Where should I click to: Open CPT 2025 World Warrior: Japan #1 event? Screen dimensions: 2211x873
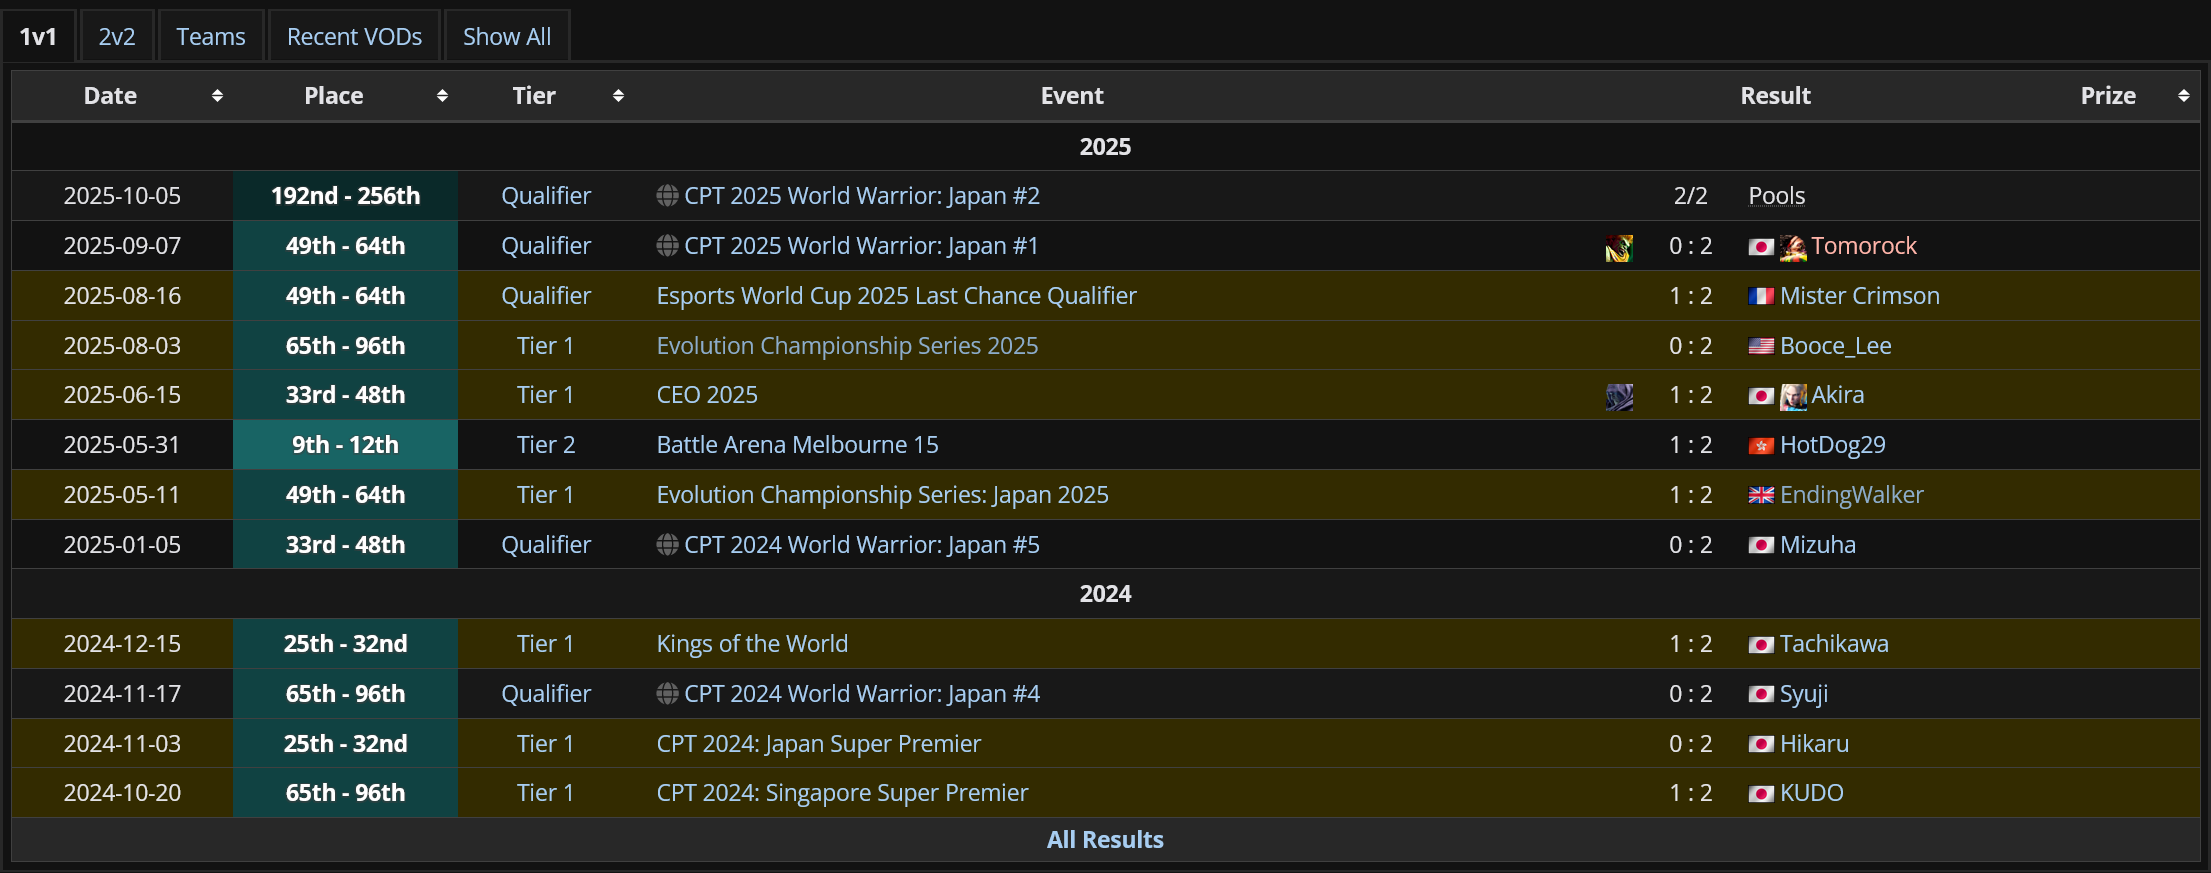click(x=861, y=246)
